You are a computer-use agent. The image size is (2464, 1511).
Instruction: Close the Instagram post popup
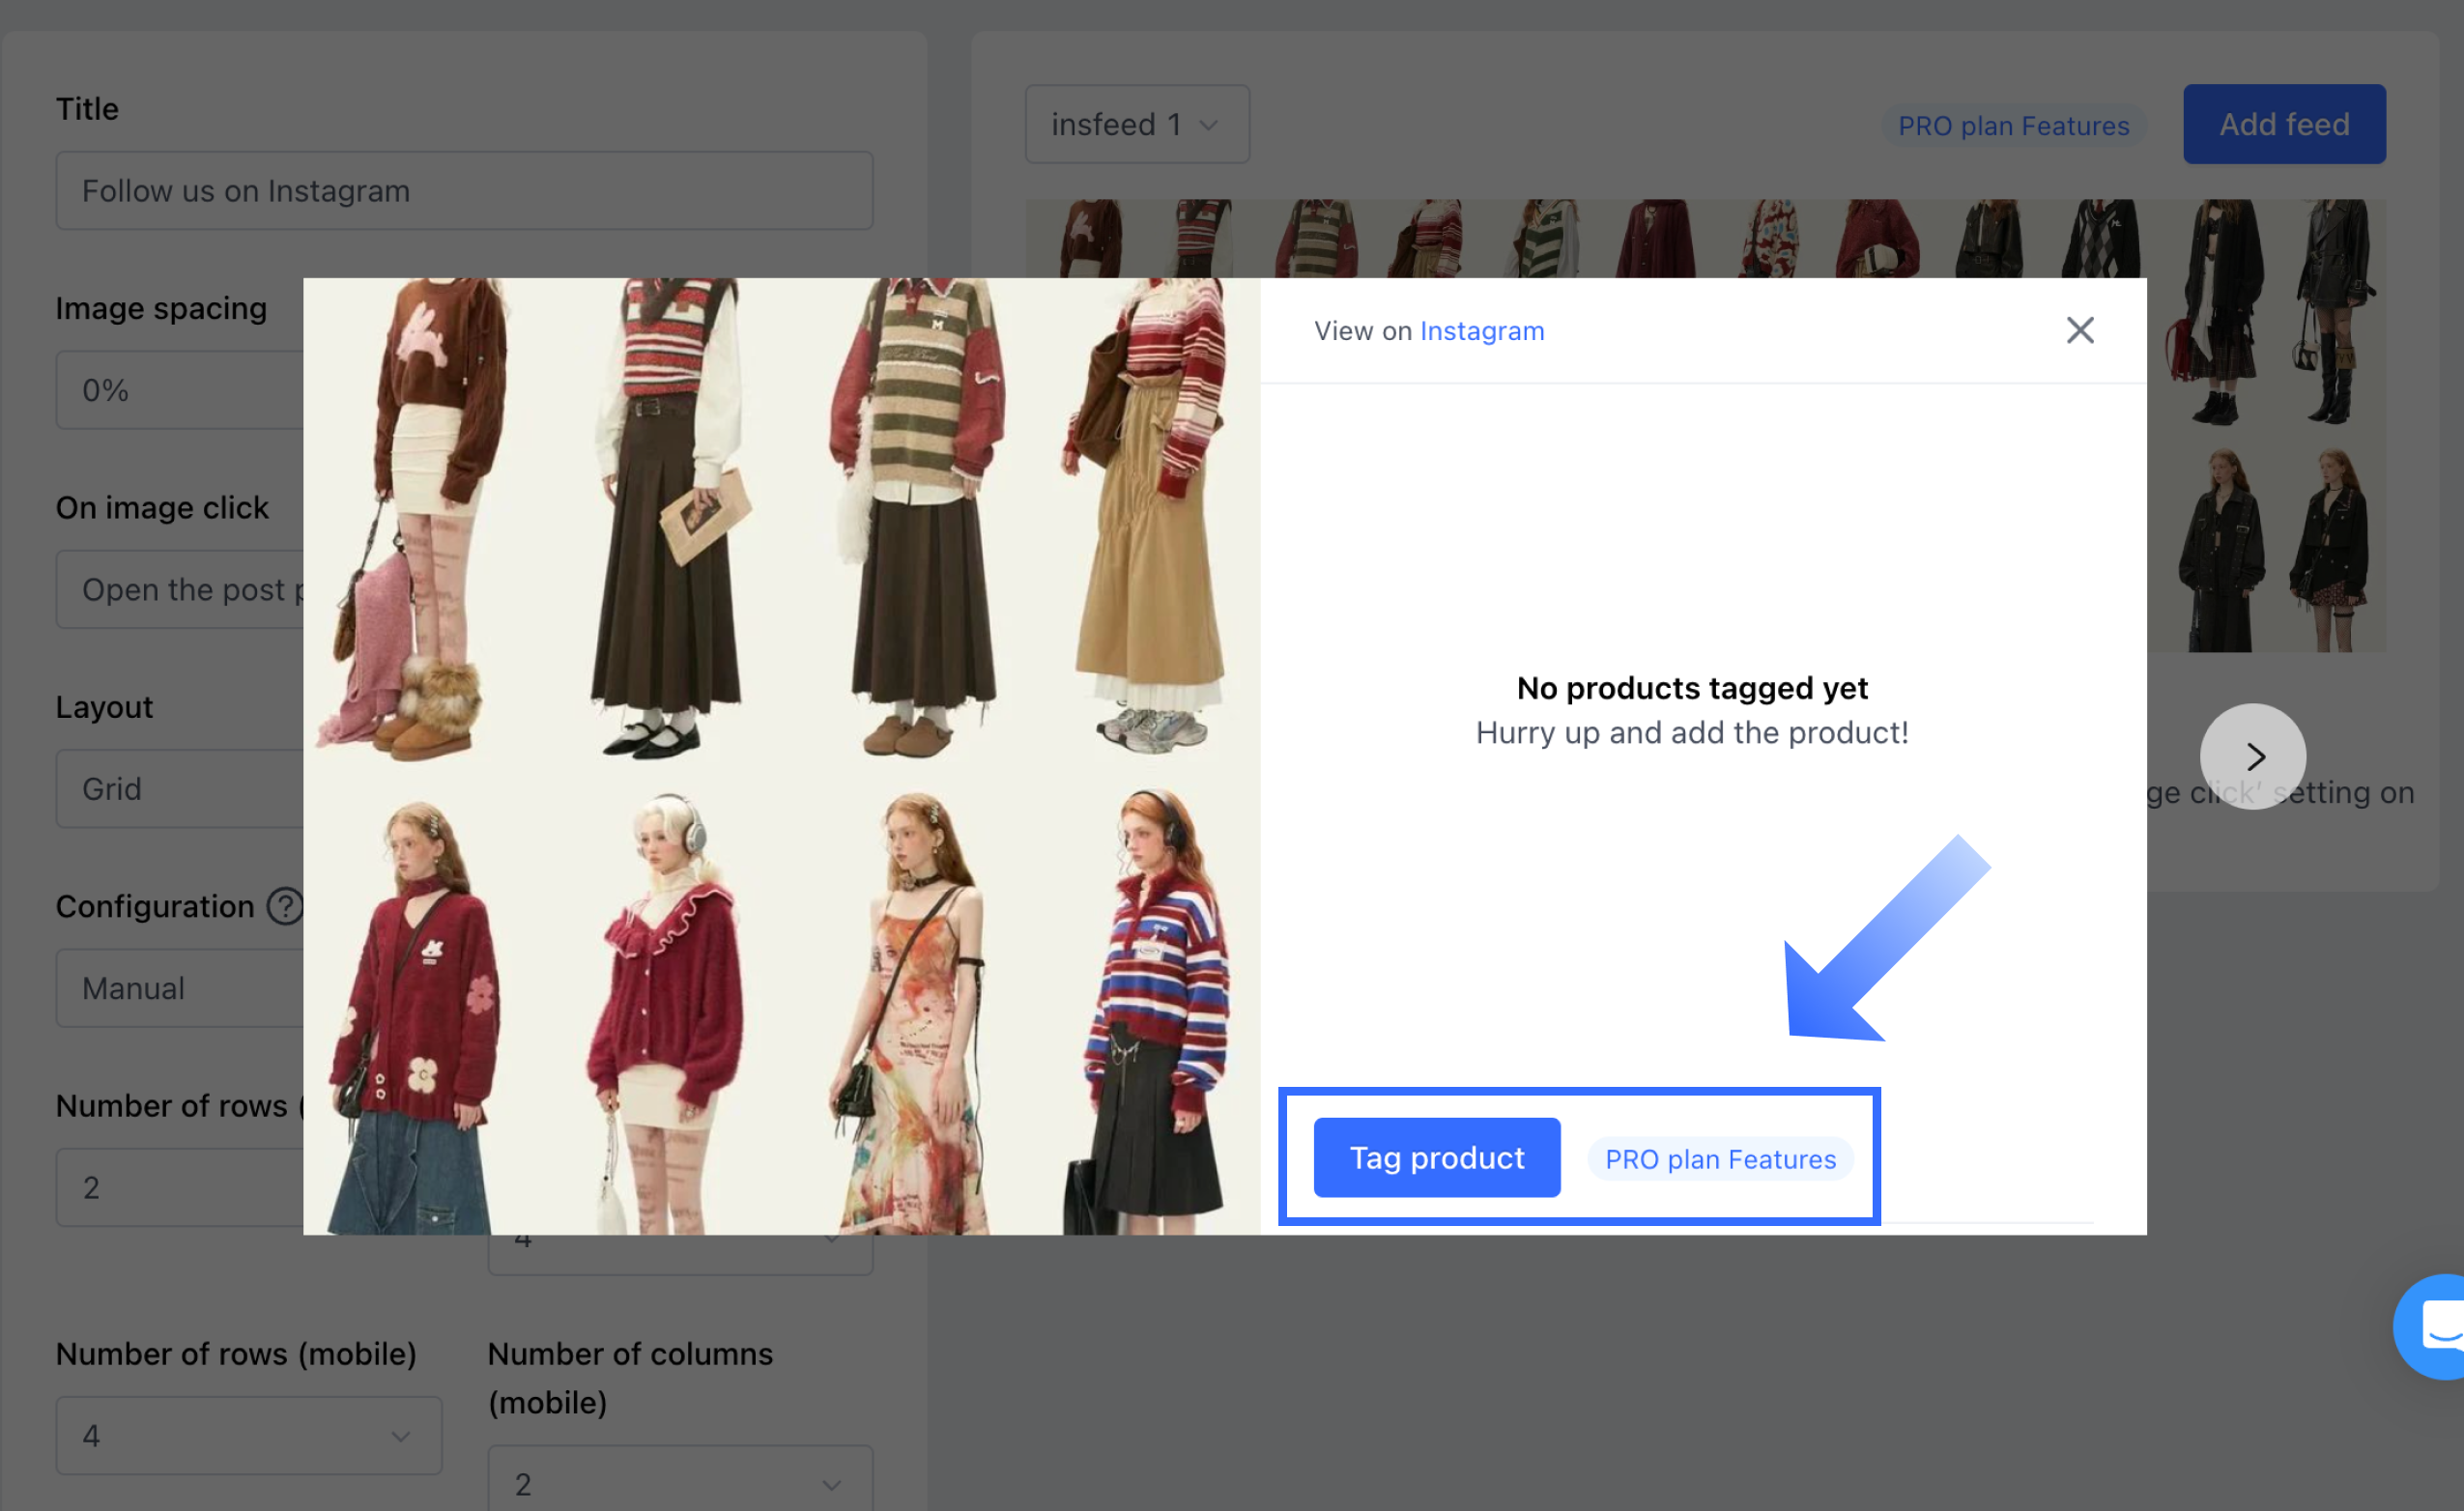2079,330
